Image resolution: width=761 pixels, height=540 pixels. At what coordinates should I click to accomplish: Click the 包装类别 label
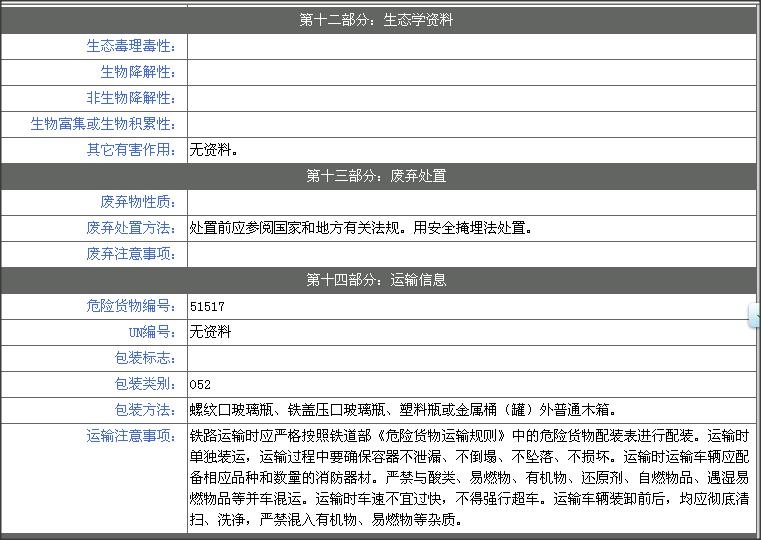145,384
